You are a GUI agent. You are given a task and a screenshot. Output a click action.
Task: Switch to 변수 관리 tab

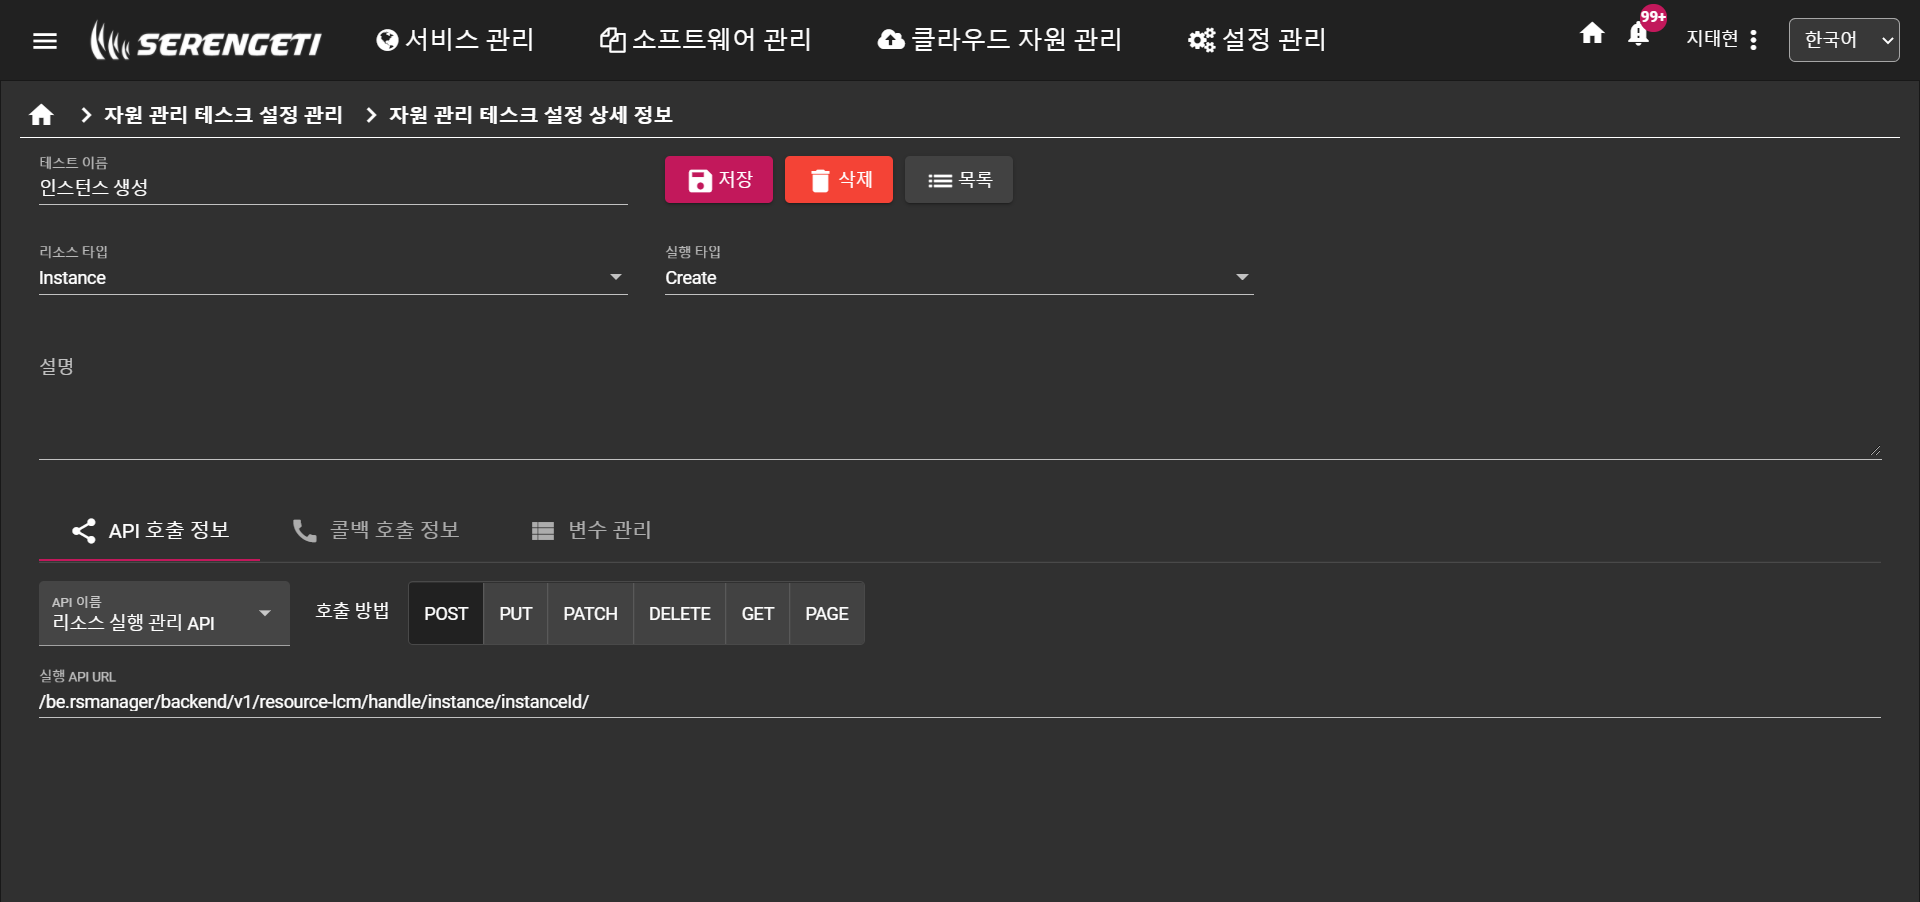(592, 530)
